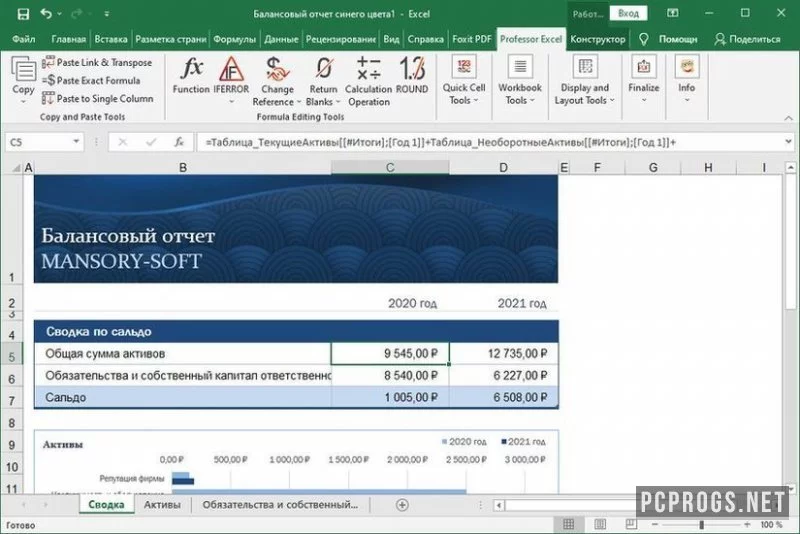Screen dimensions: 800x534
Task: Open the fx Function tool
Action: pyautogui.click(x=191, y=75)
